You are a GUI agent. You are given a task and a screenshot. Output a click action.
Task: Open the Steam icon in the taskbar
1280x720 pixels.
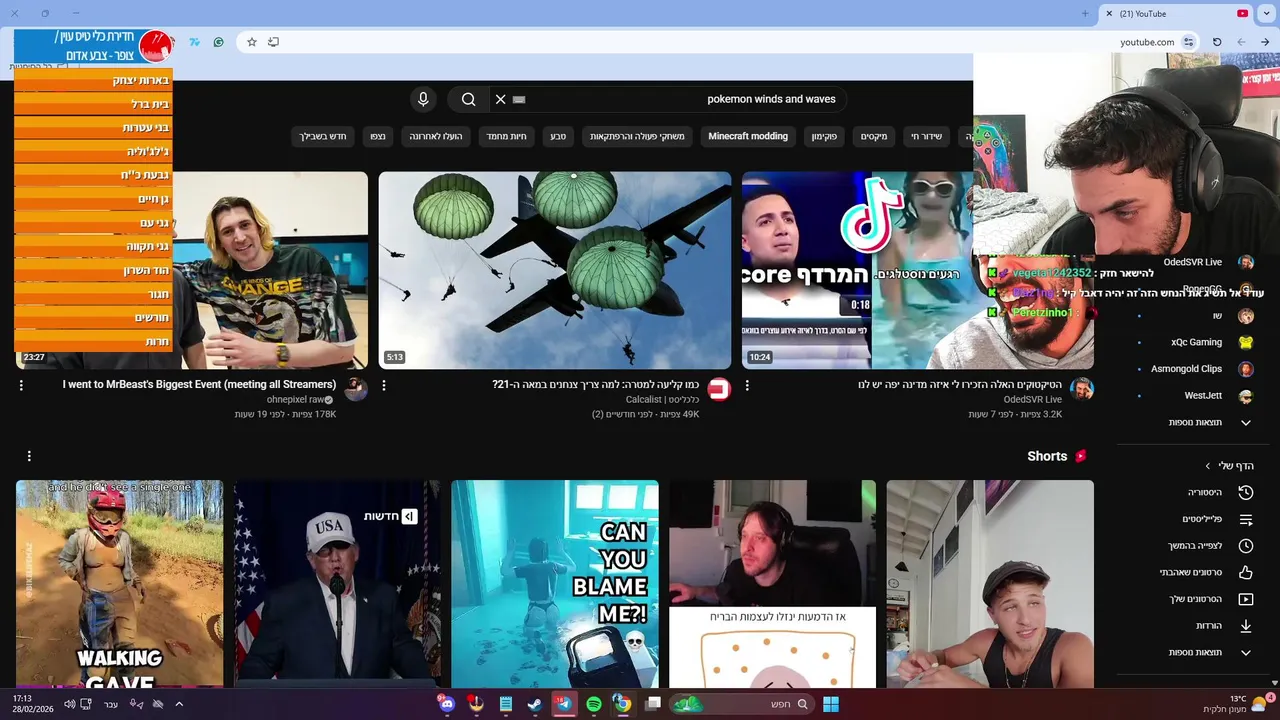pyautogui.click(x=535, y=704)
